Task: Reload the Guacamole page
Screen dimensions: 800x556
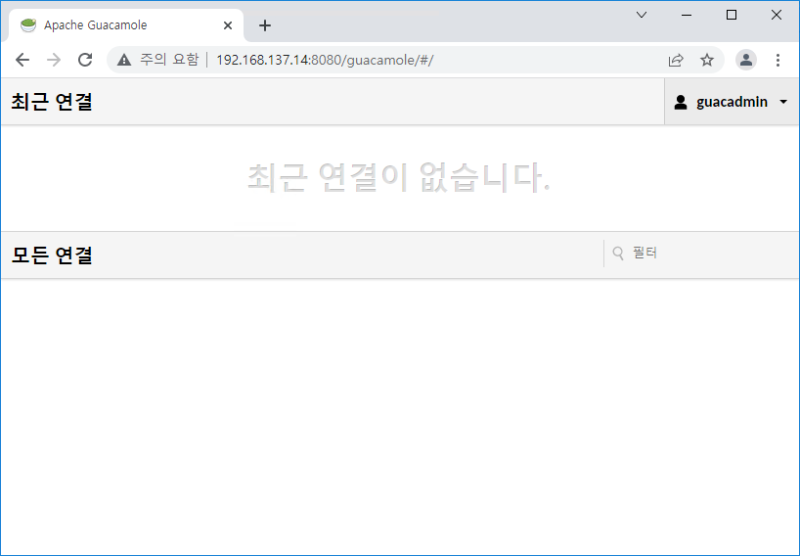Action: pos(85,60)
